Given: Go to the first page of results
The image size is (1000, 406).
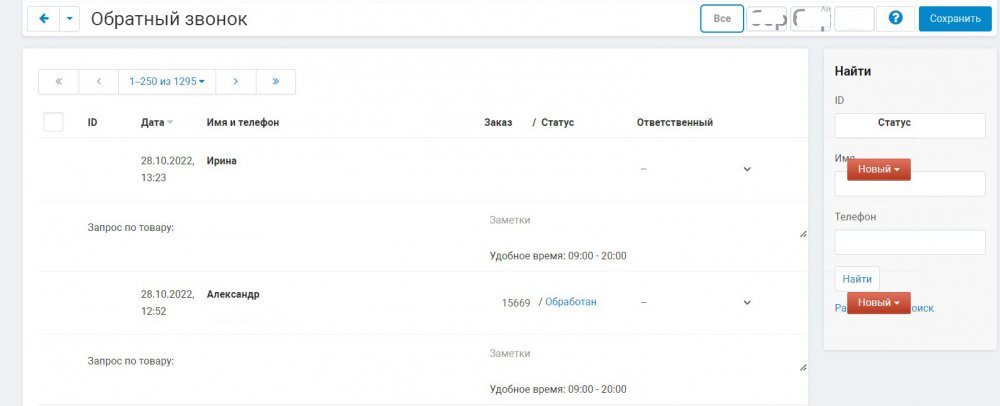Looking at the screenshot, I should coord(59,81).
